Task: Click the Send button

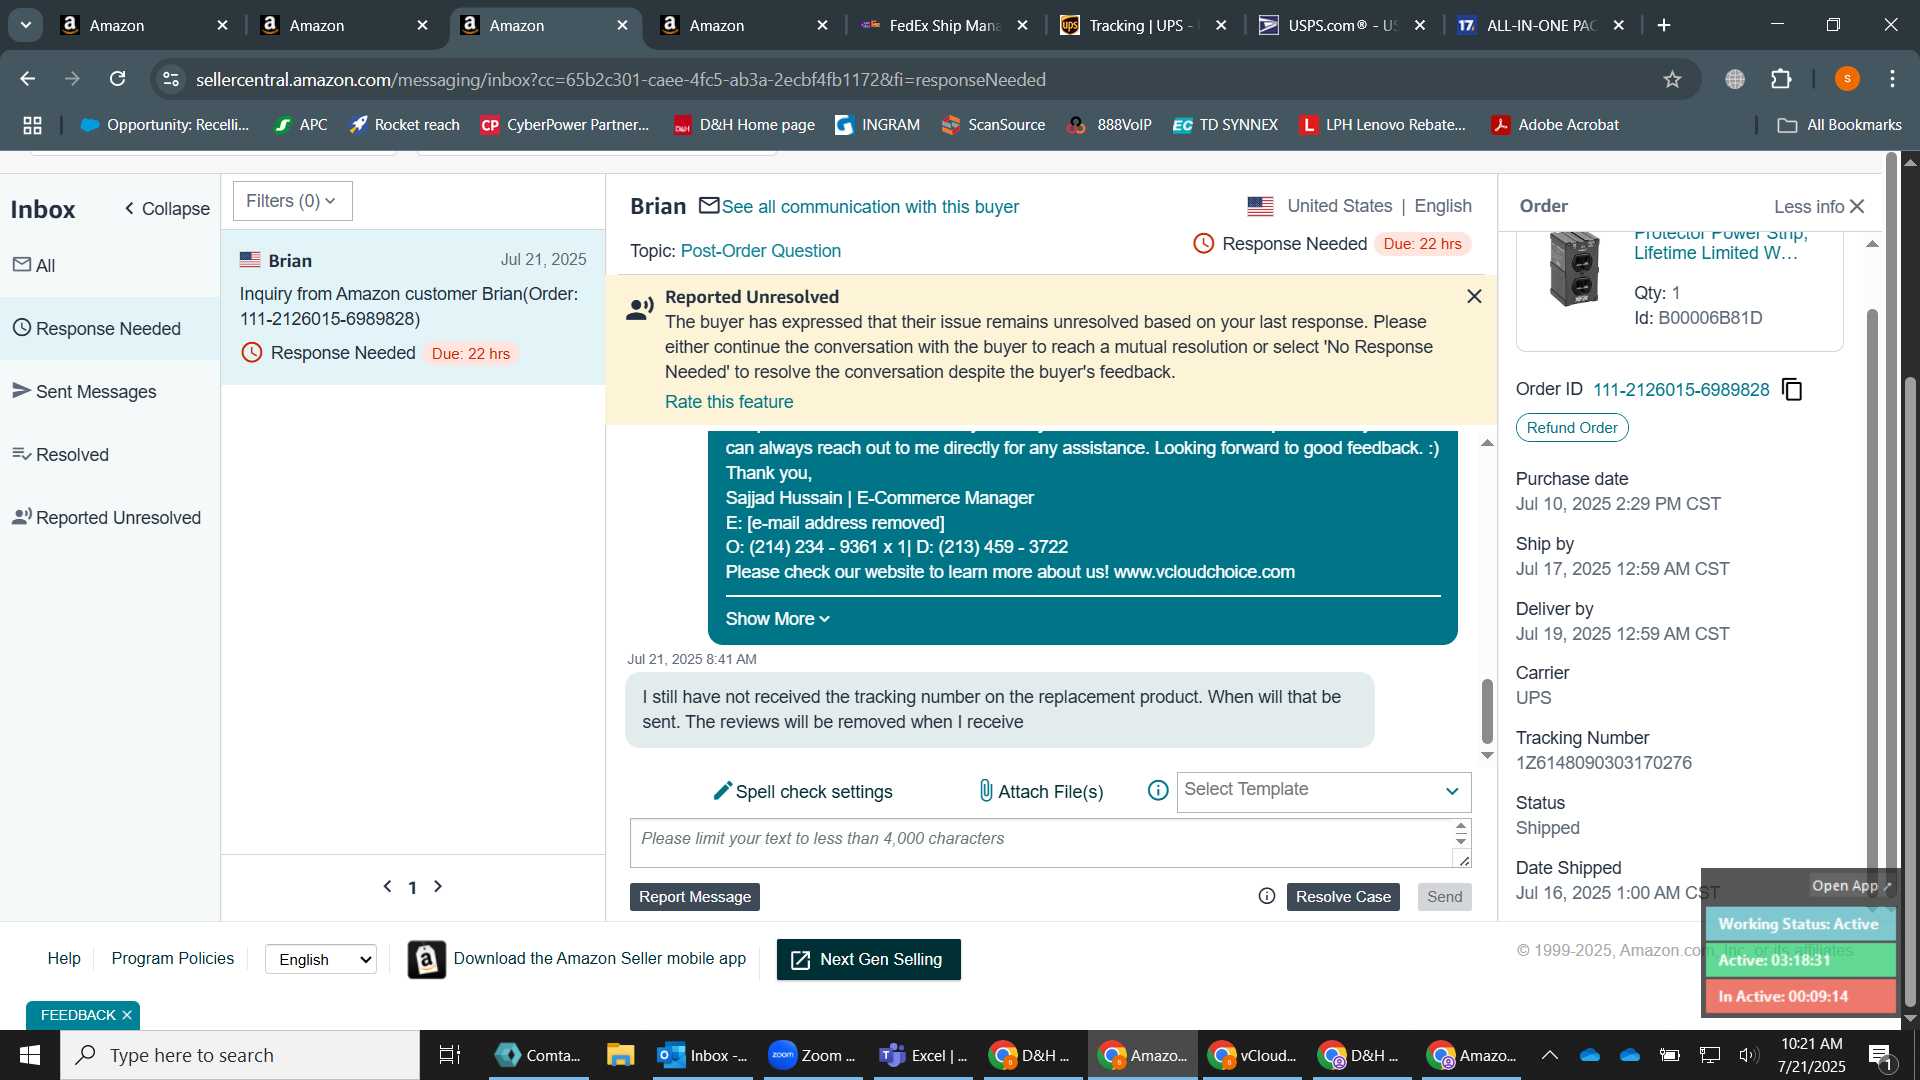Action: click(x=1444, y=896)
